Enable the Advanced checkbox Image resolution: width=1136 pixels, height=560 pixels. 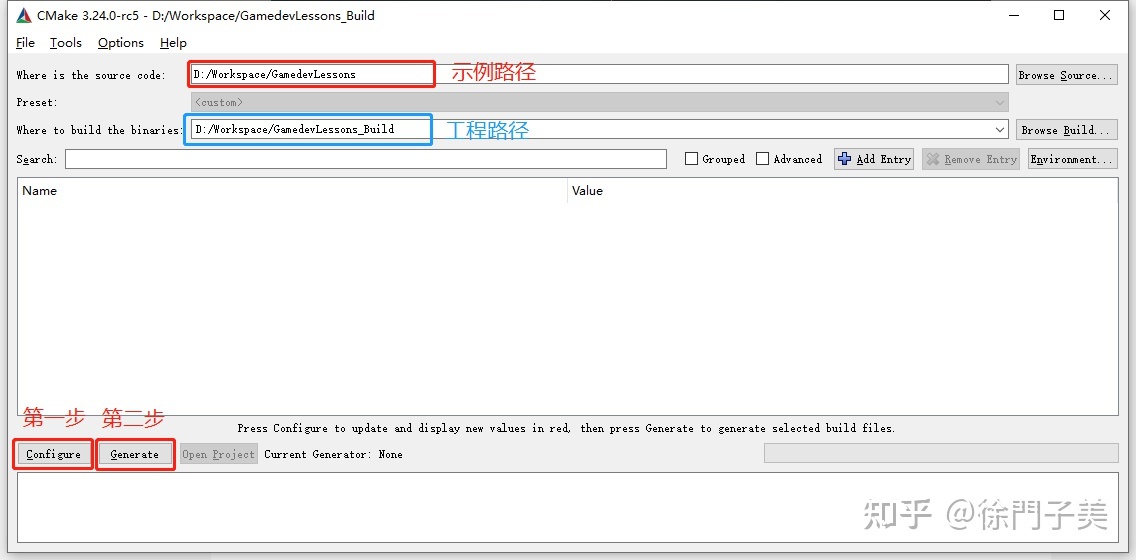tap(762, 159)
